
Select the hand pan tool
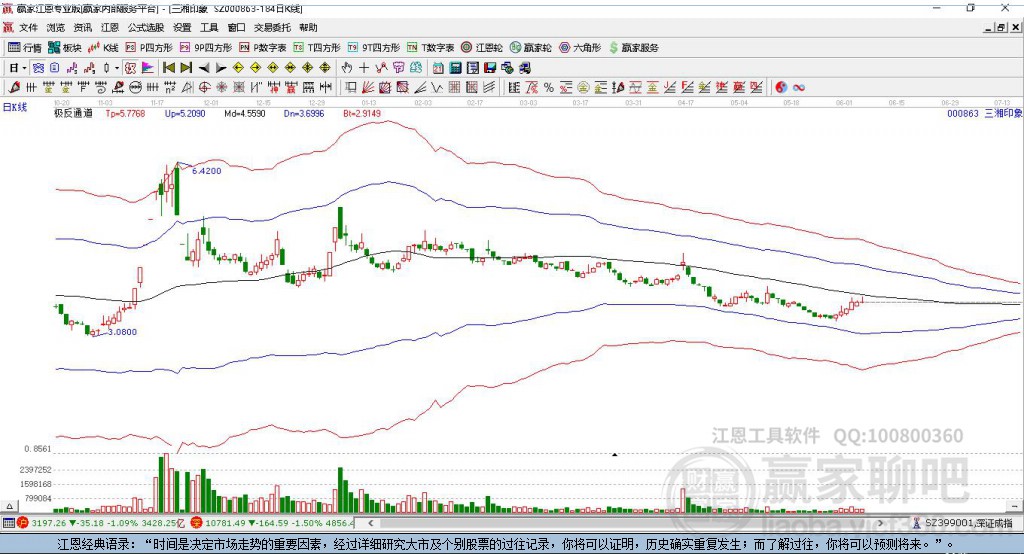pyautogui.click(x=347, y=68)
